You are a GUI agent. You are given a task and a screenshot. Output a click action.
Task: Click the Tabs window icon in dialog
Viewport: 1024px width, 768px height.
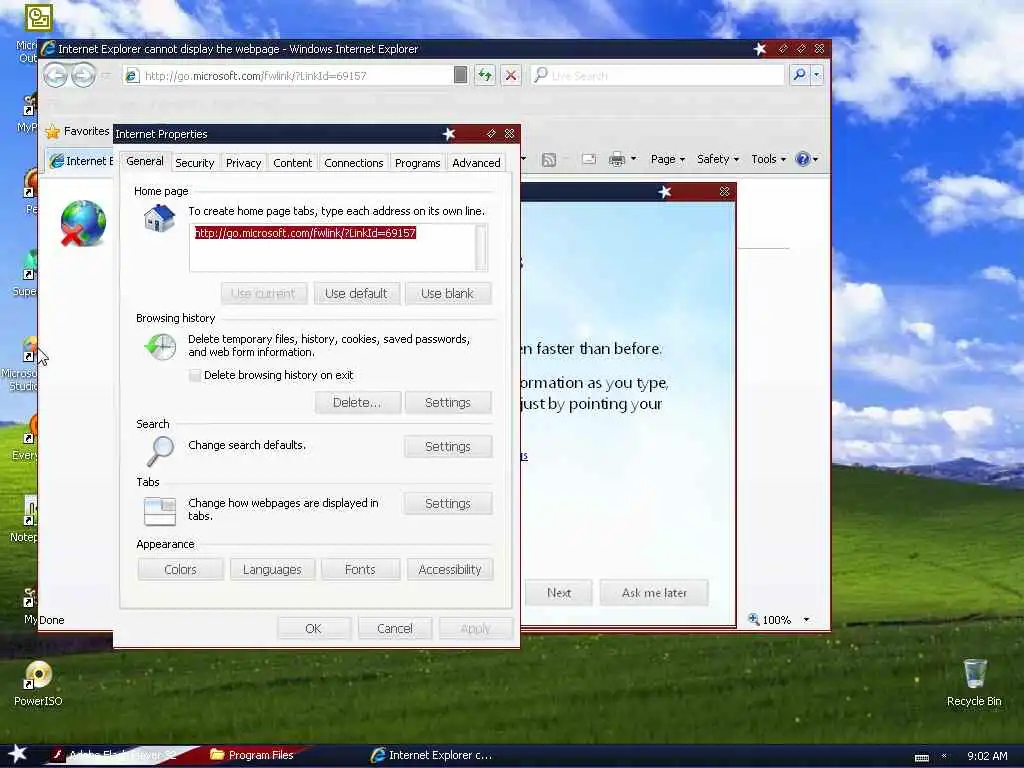click(160, 511)
